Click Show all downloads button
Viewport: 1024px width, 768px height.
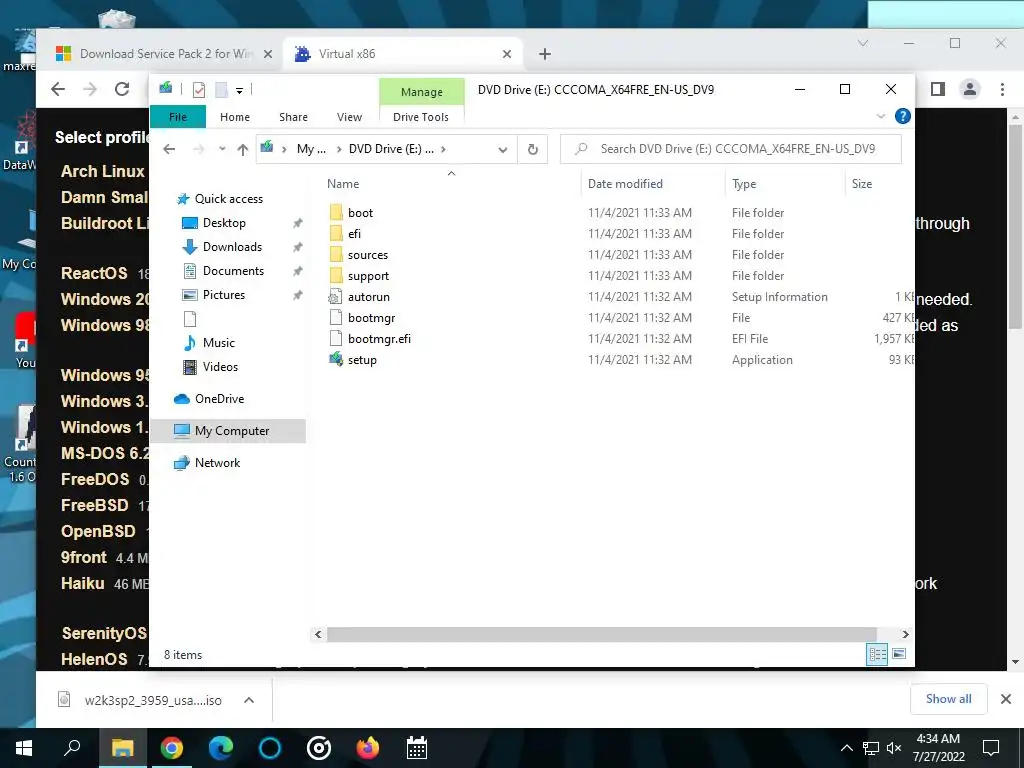(x=948, y=699)
